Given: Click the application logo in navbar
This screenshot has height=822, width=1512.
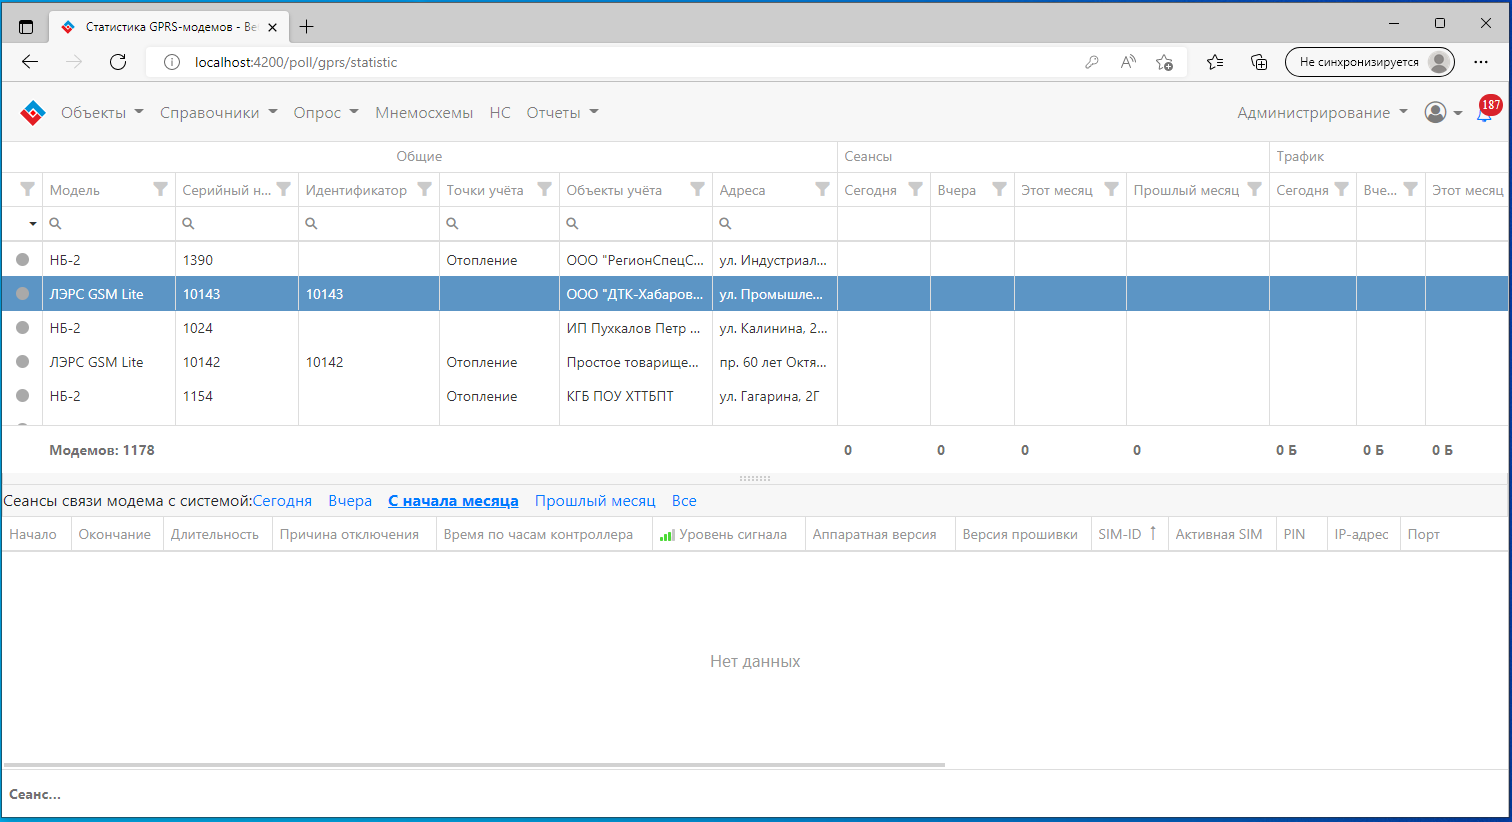Looking at the screenshot, I should click(33, 113).
